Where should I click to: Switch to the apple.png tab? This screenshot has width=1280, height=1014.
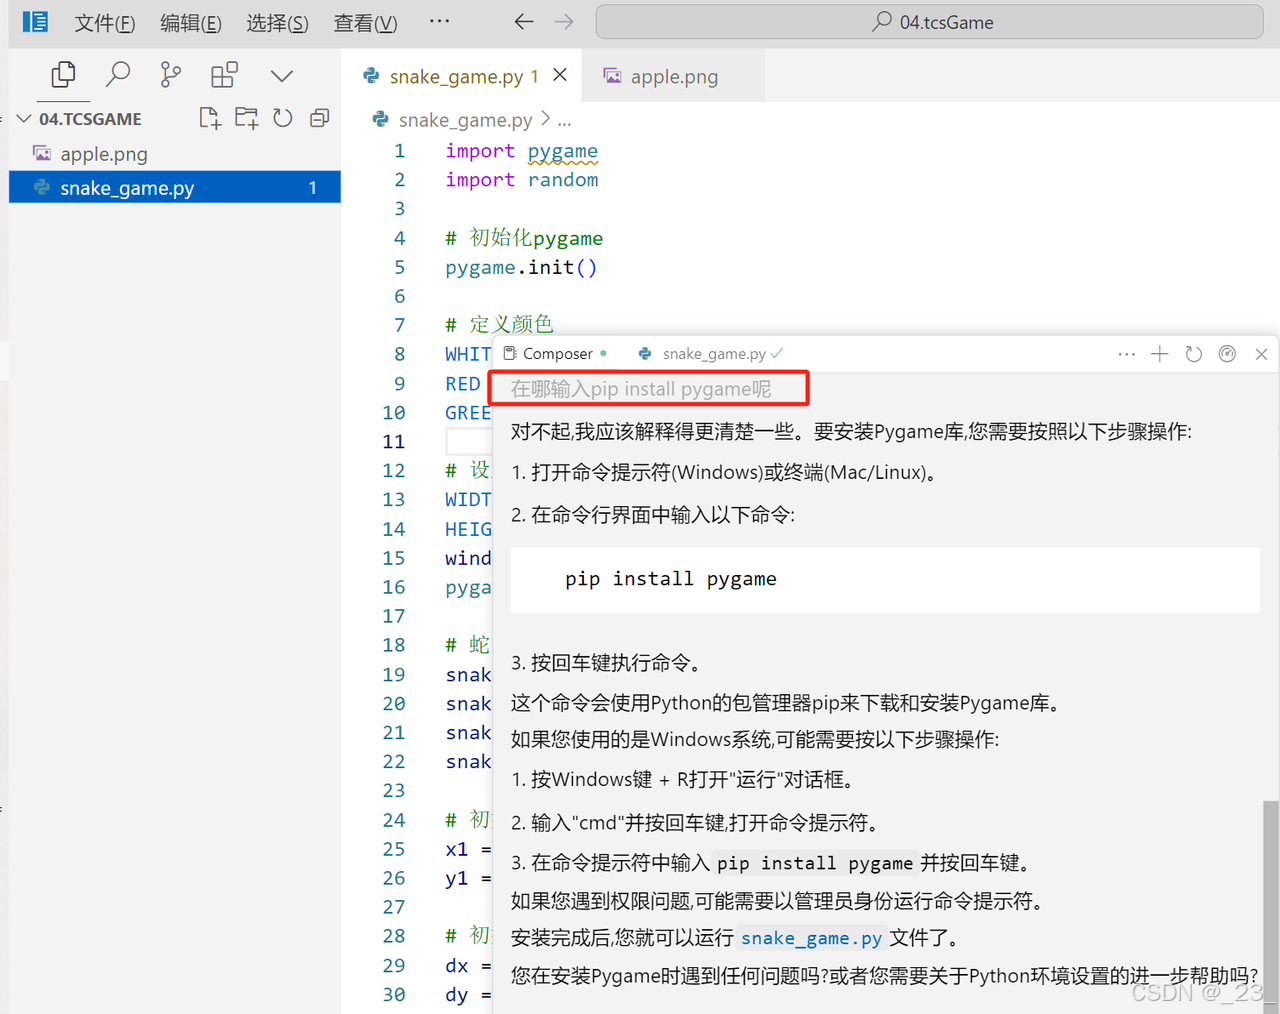click(673, 77)
